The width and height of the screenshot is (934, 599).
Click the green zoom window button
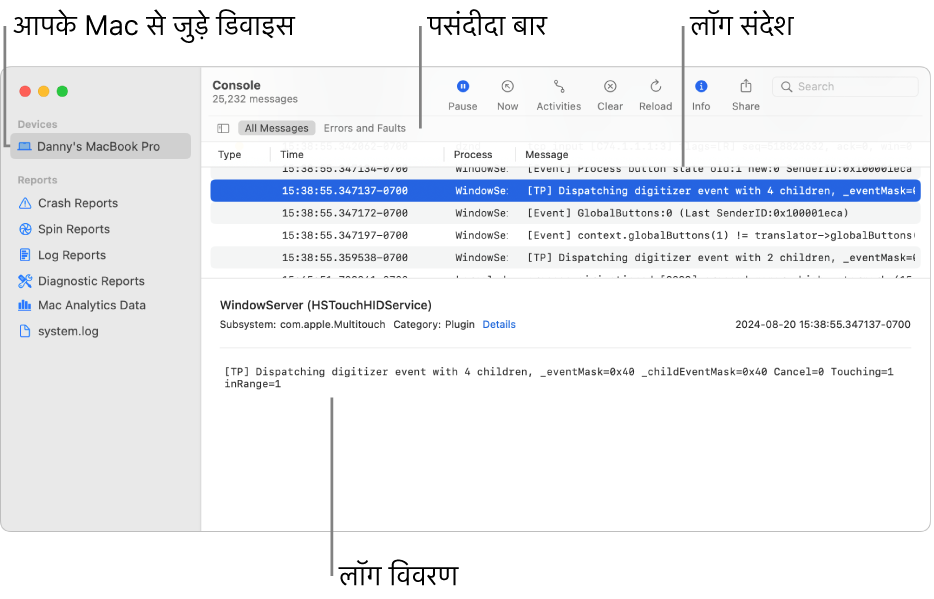(x=62, y=91)
